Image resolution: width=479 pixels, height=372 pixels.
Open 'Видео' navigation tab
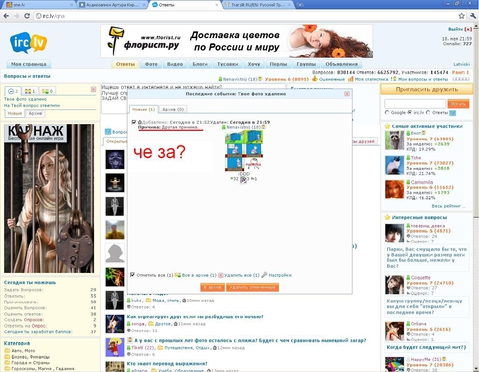pos(175,64)
